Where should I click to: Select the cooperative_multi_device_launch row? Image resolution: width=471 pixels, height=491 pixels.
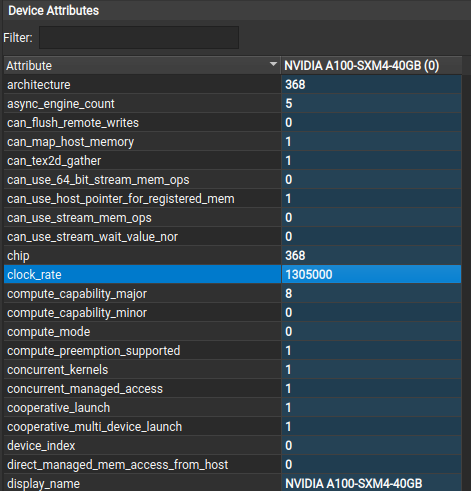233,427
